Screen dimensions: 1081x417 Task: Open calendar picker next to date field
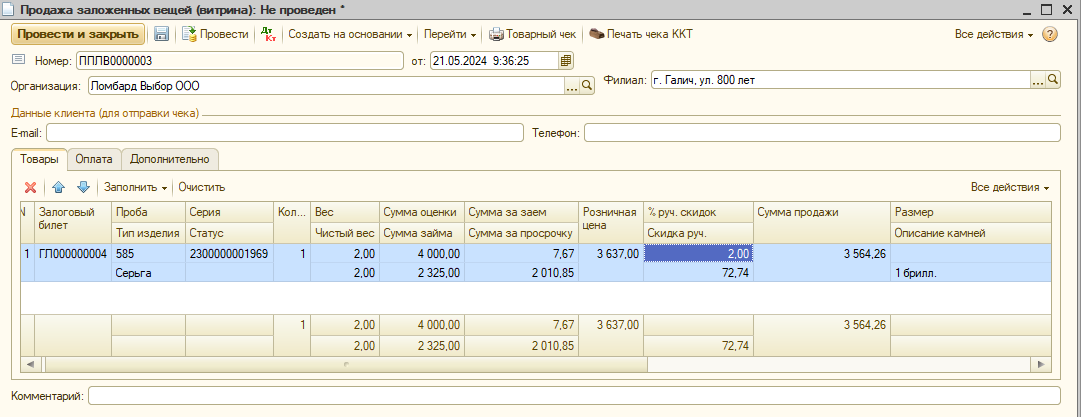pyautogui.click(x=566, y=61)
